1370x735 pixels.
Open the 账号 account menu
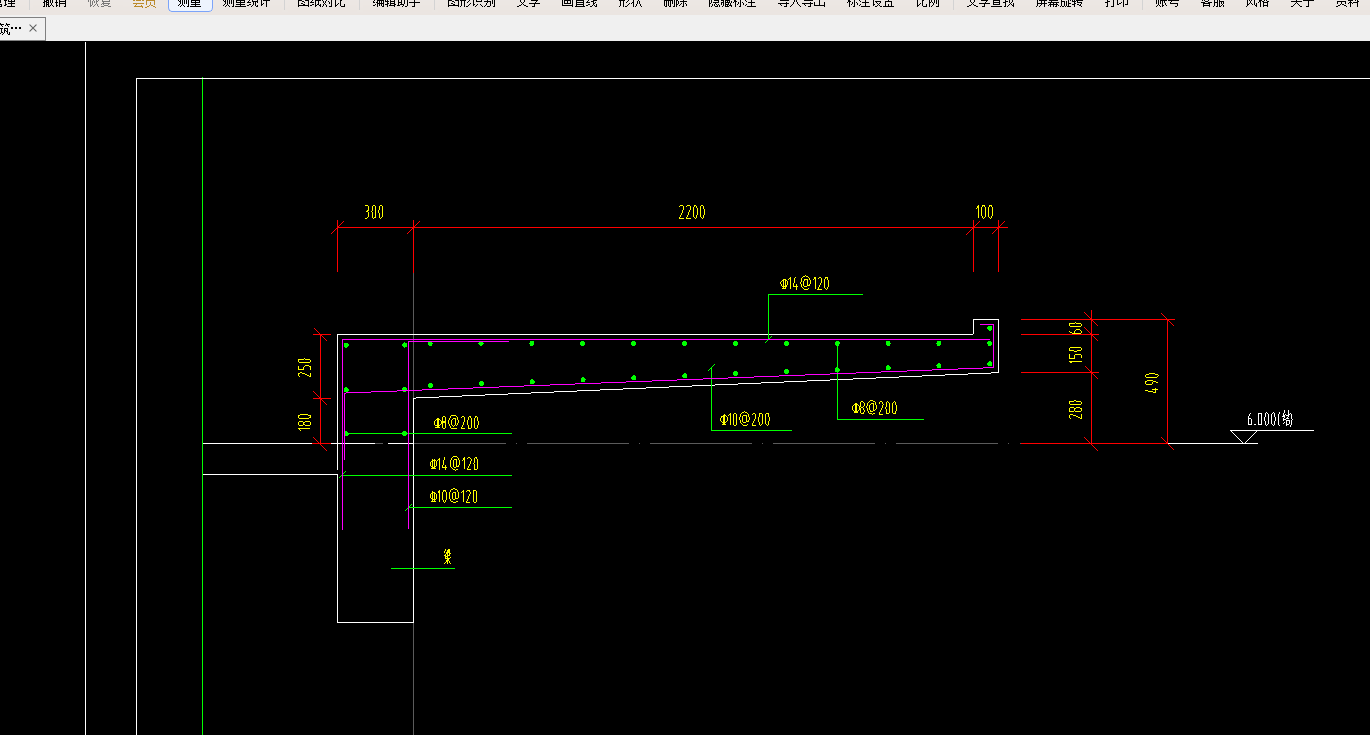point(1167,3)
